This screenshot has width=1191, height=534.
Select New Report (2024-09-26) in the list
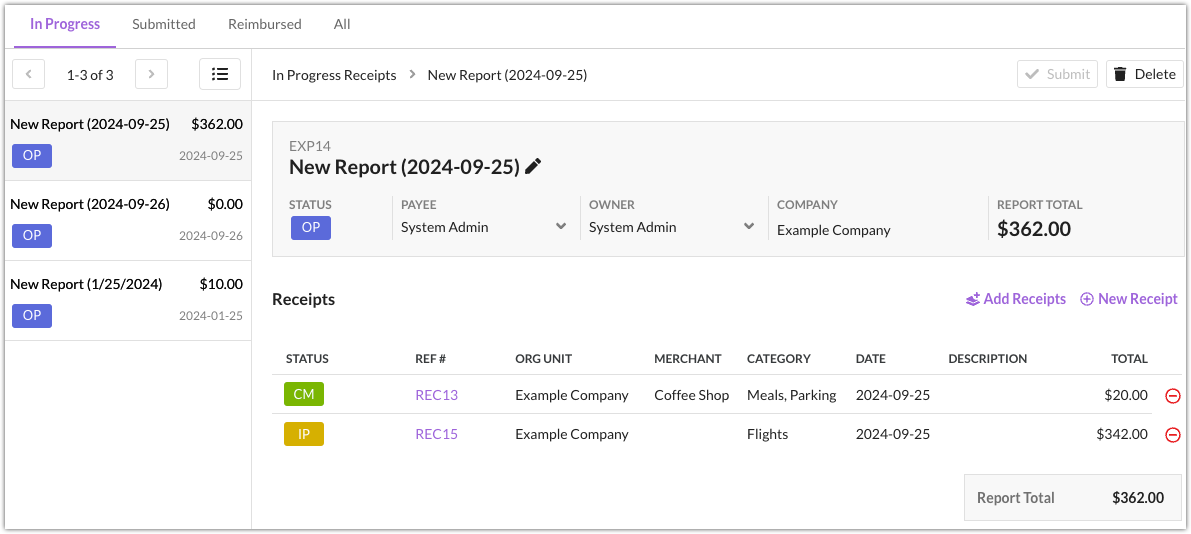pos(128,220)
